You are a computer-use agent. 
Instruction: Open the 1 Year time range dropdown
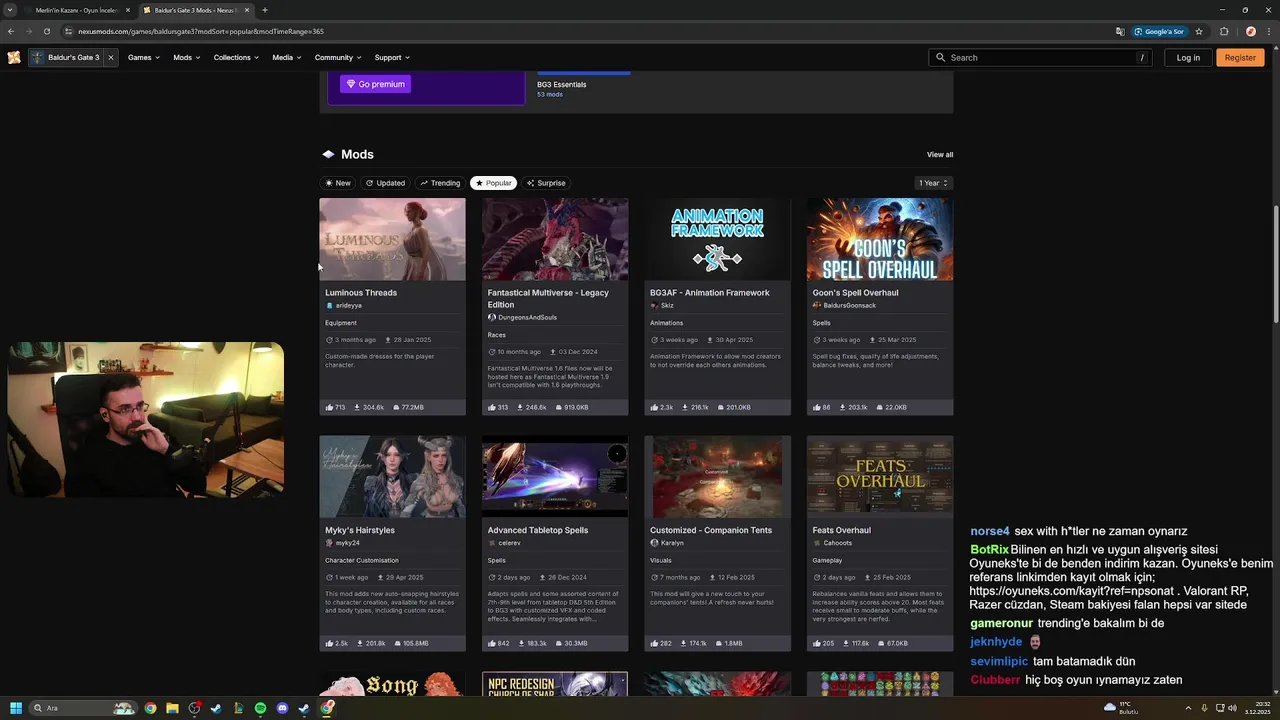click(933, 183)
